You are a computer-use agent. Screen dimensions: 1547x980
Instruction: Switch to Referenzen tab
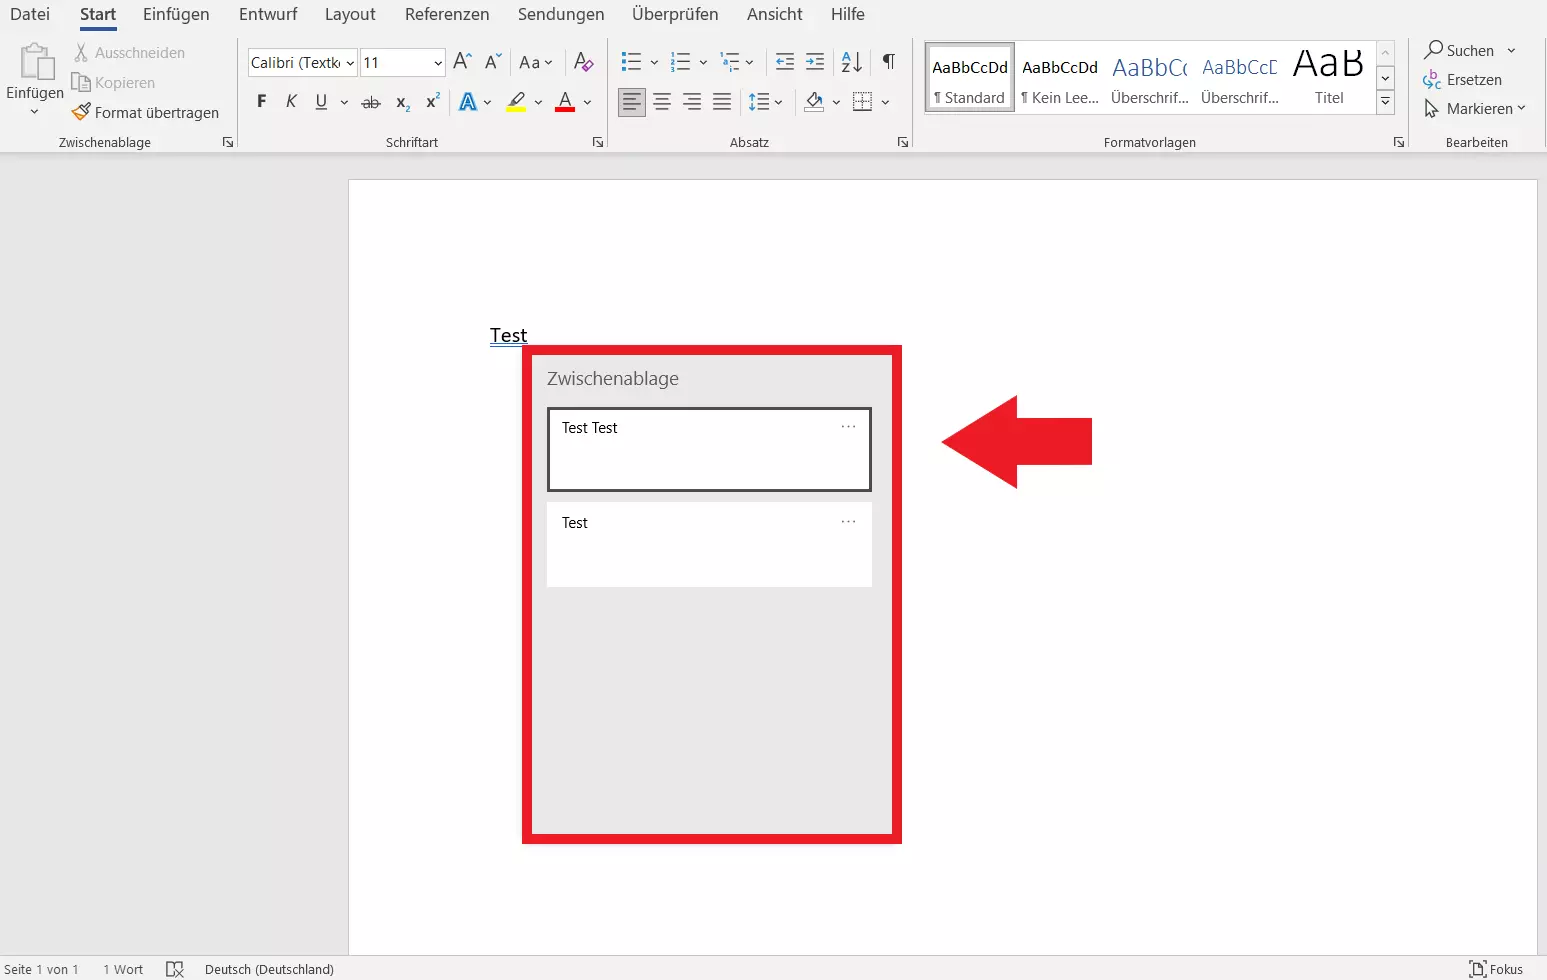click(447, 14)
